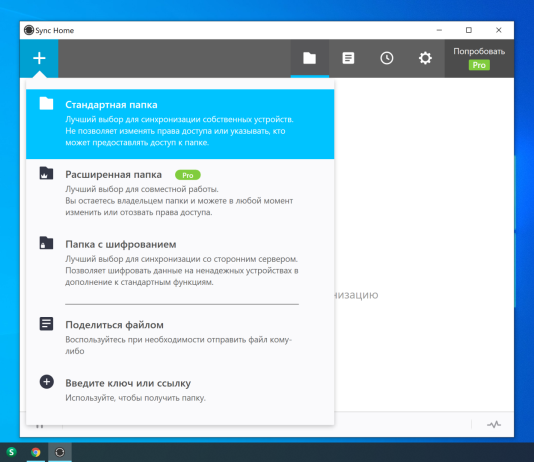Select Стандартная папка menu option

(x=180, y=124)
